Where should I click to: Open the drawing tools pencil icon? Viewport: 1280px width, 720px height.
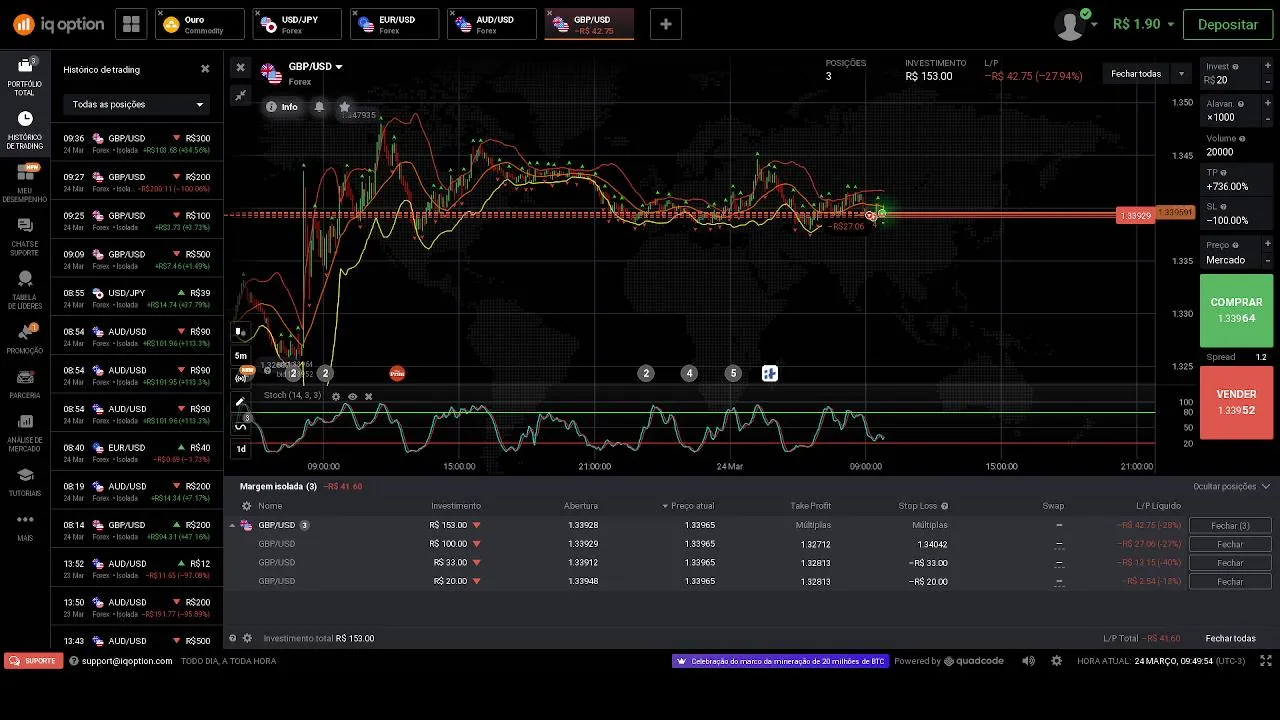coord(240,402)
